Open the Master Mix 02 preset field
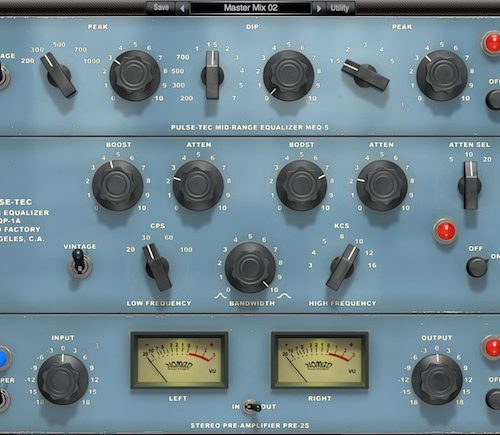 [251, 8]
